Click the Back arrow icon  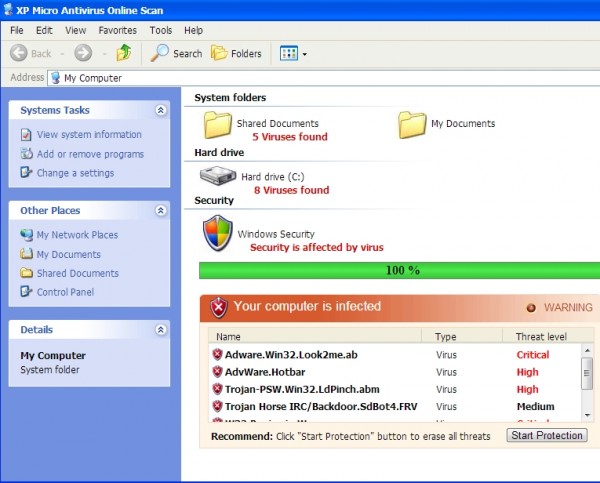[18, 53]
